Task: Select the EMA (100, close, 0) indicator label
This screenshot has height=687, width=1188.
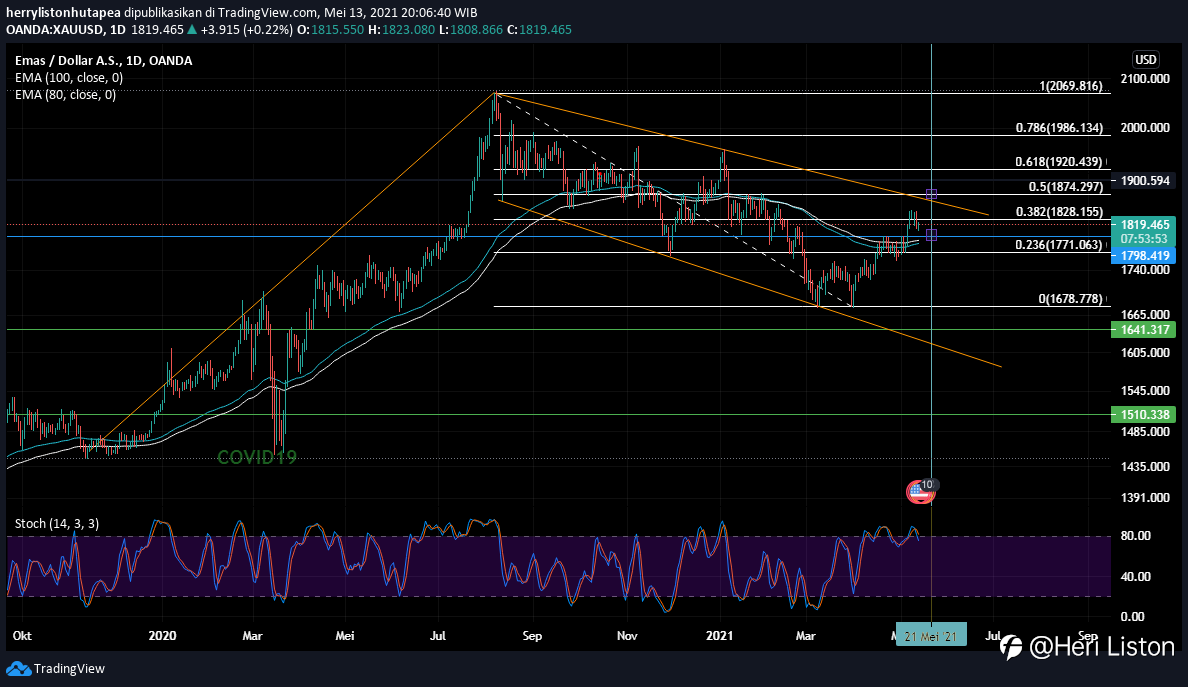Action: (x=69, y=77)
